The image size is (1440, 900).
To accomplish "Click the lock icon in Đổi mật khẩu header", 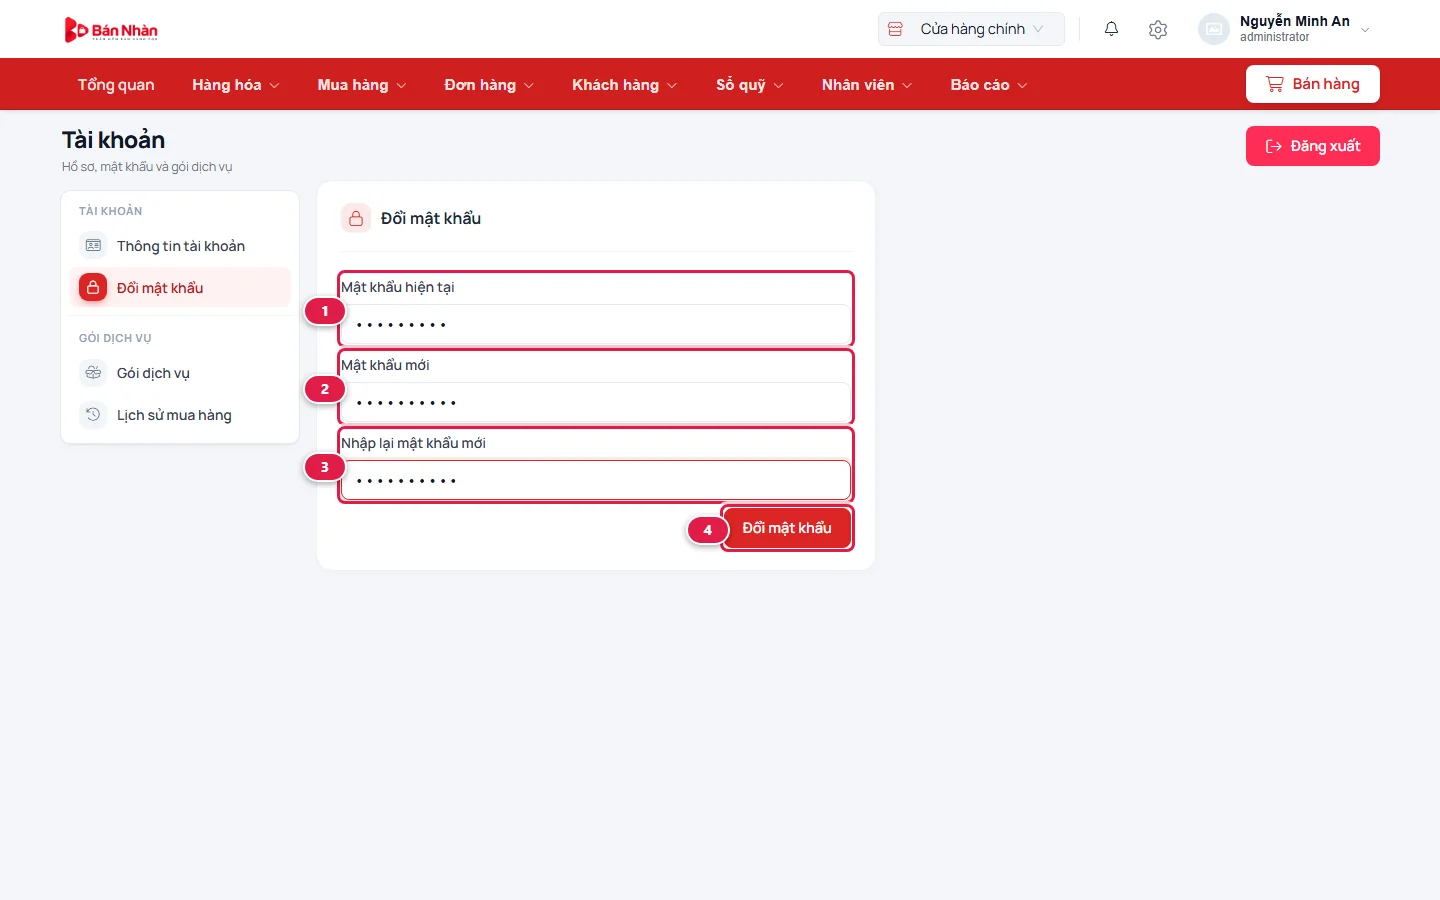I will tap(356, 218).
